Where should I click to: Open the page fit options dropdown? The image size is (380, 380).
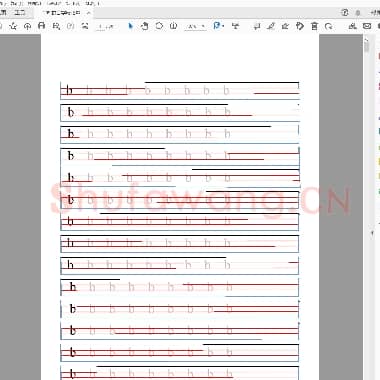click(x=218, y=26)
